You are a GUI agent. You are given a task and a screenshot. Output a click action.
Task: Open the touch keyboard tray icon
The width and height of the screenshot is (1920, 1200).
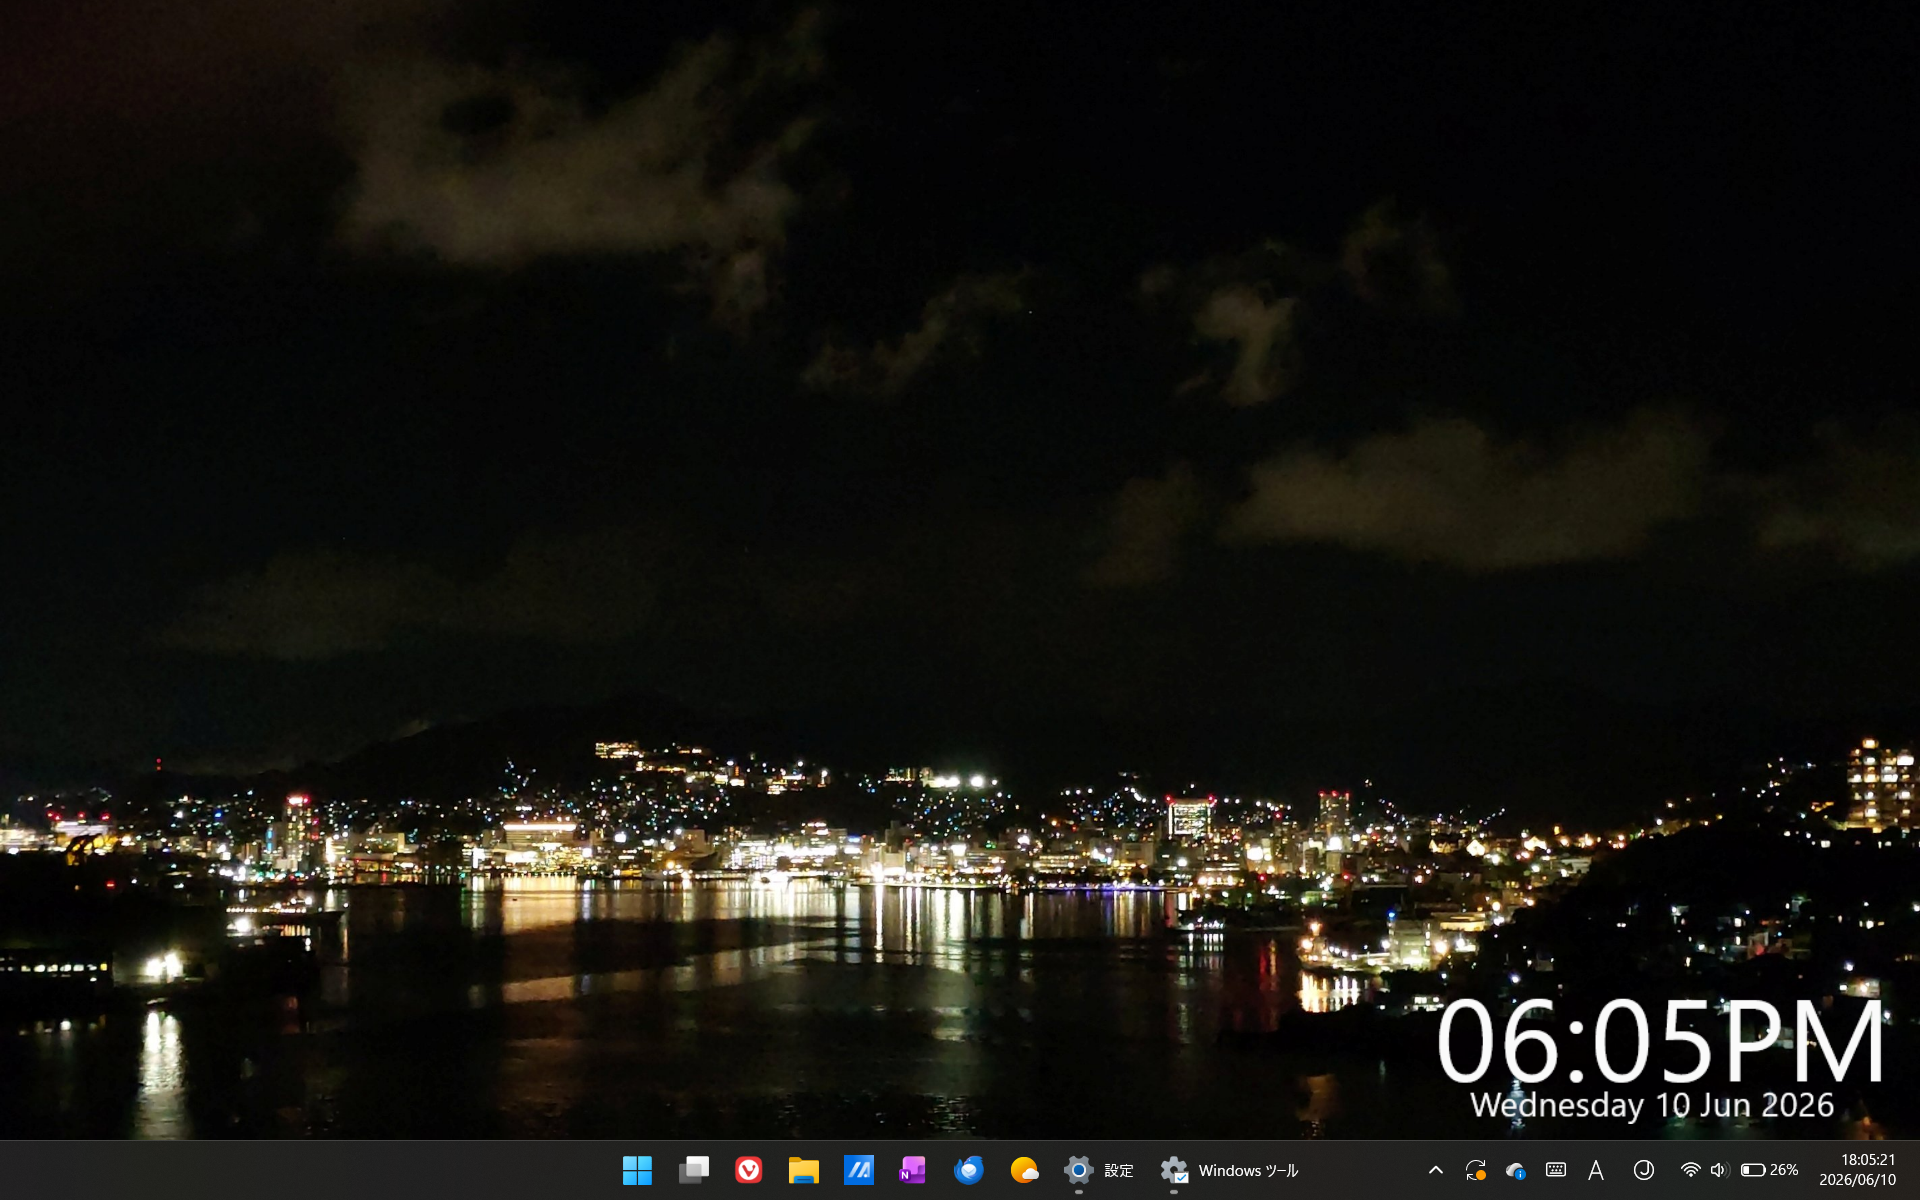point(1555,1170)
